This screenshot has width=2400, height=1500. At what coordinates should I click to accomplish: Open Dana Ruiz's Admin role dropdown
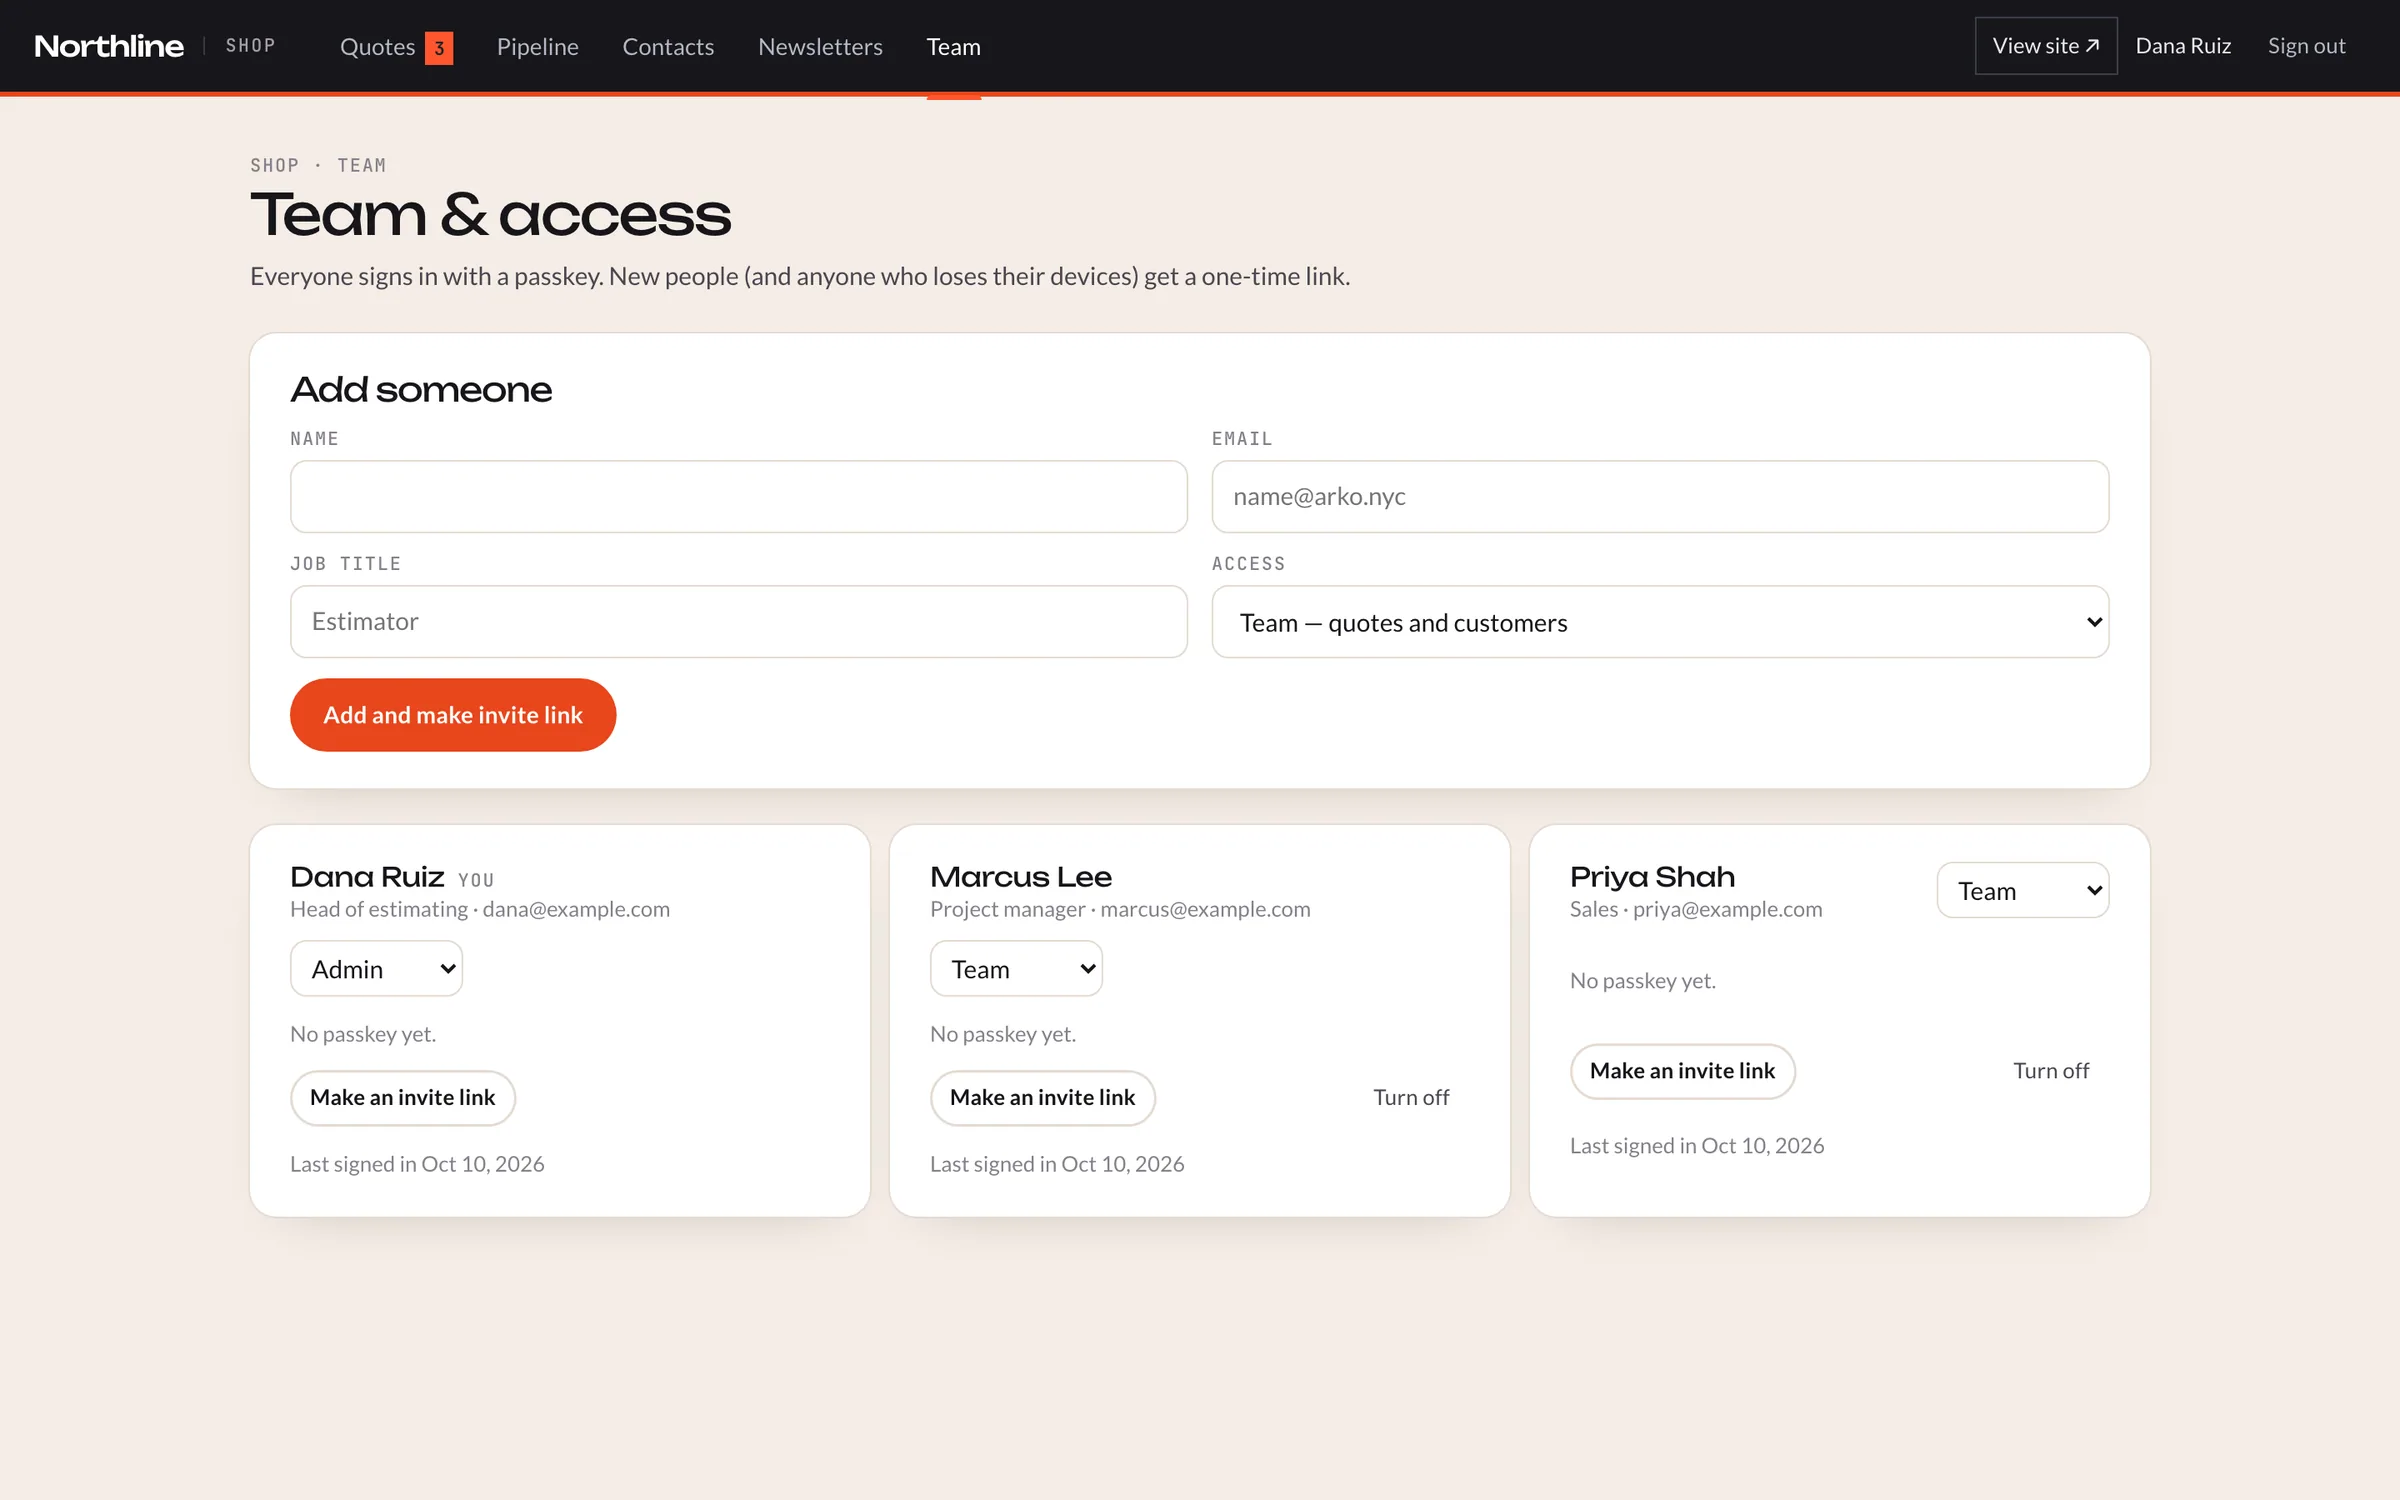pyautogui.click(x=376, y=969)
